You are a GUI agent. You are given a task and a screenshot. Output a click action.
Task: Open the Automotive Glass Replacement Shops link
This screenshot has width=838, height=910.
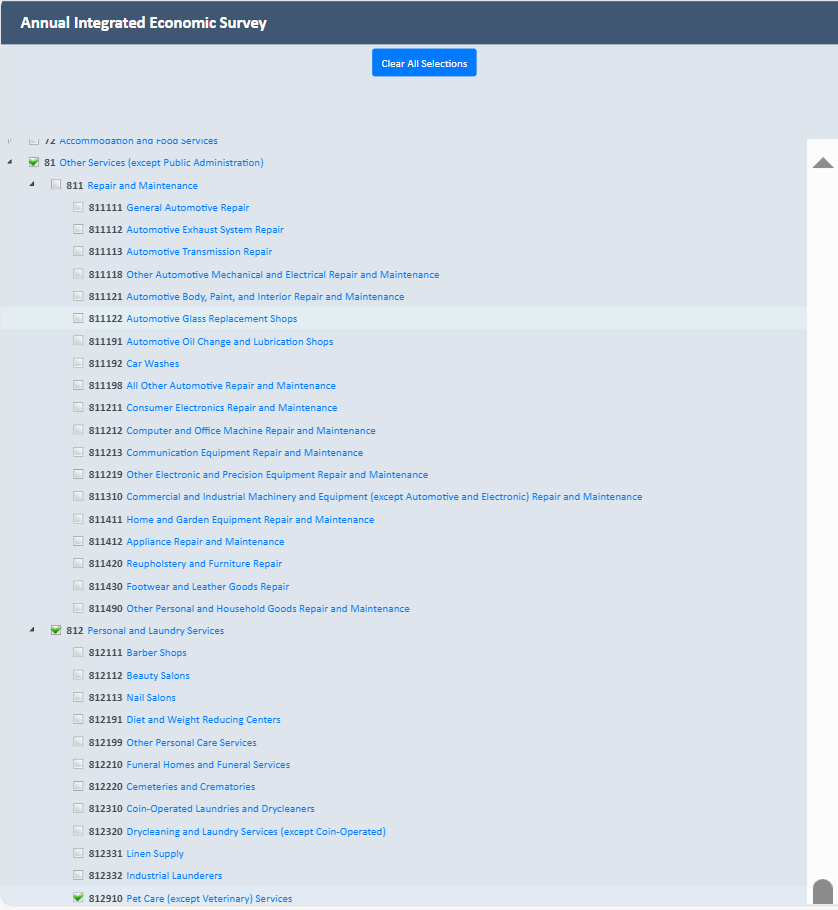point(211,319)
